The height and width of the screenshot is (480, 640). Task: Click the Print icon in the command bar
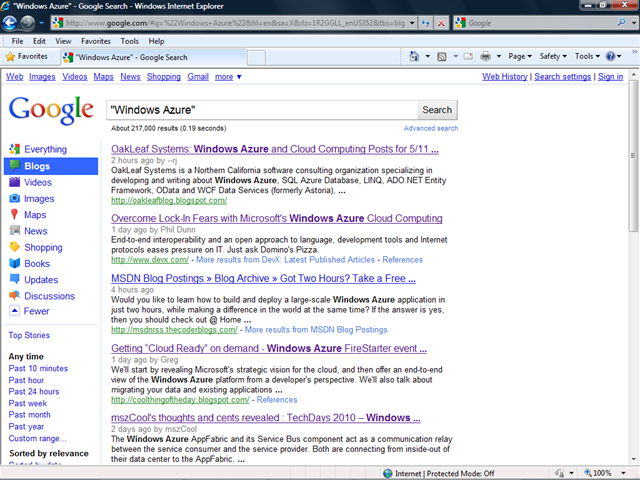tap(485, 56)
